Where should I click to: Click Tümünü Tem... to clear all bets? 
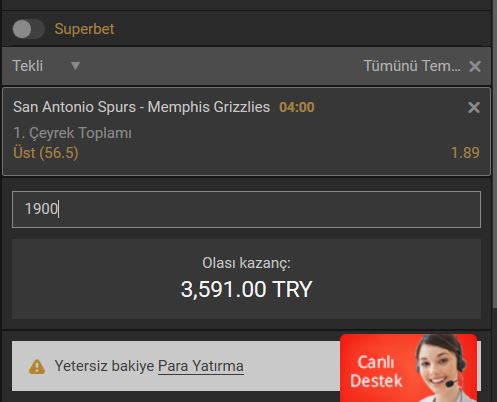(x=412, y=66)
